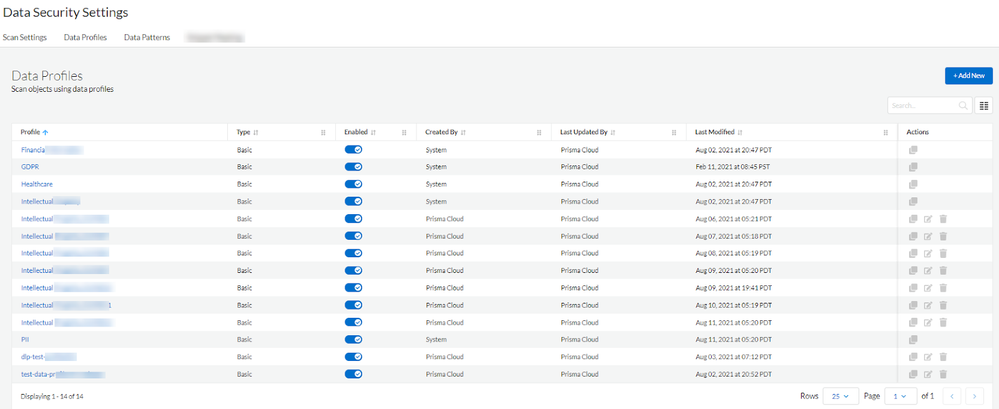Clone the Healthcare data profile
The image size is (999, 409).
(x=913, y=184)
